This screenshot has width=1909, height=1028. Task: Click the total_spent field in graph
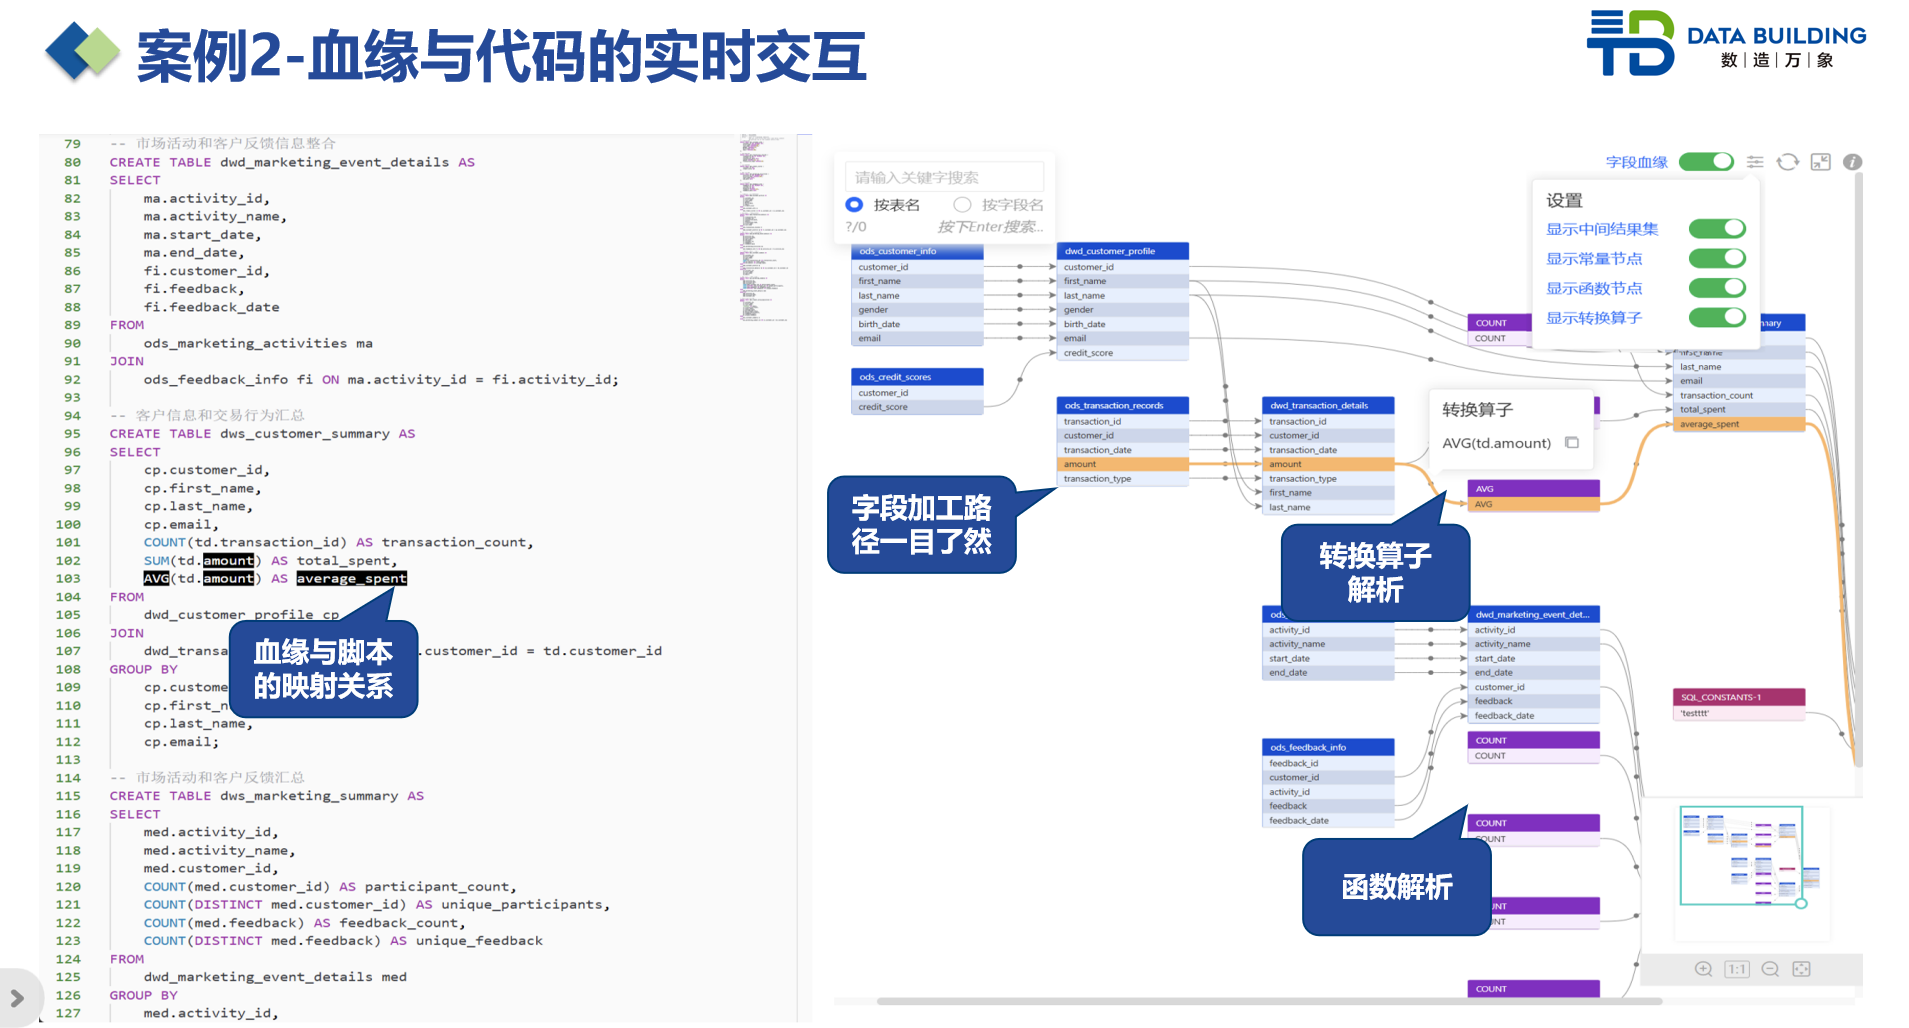[x=1739, y=409]
